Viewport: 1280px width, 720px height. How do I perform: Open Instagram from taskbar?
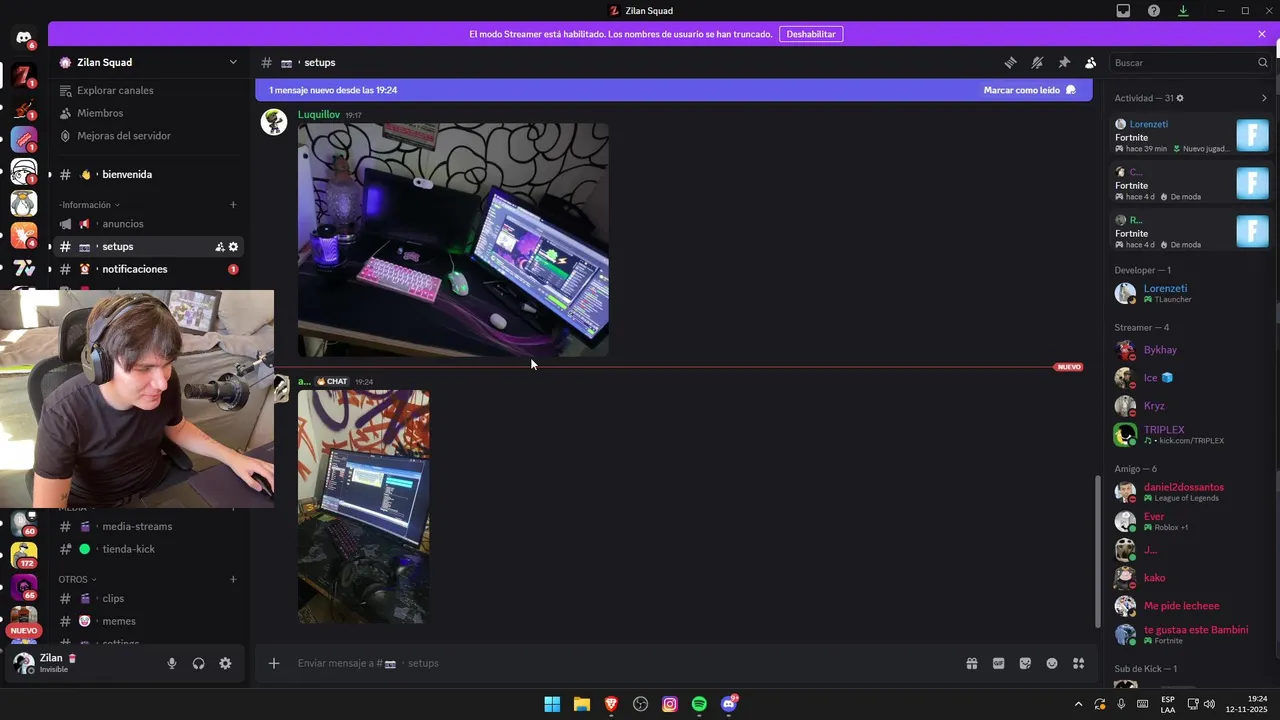(x=670, y=704)
